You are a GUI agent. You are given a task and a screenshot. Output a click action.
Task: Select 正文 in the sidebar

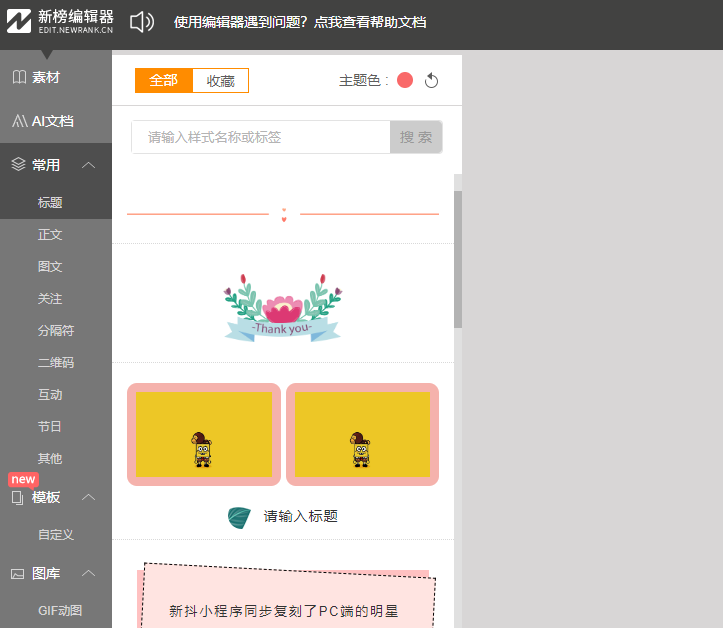tap(50, 234)
